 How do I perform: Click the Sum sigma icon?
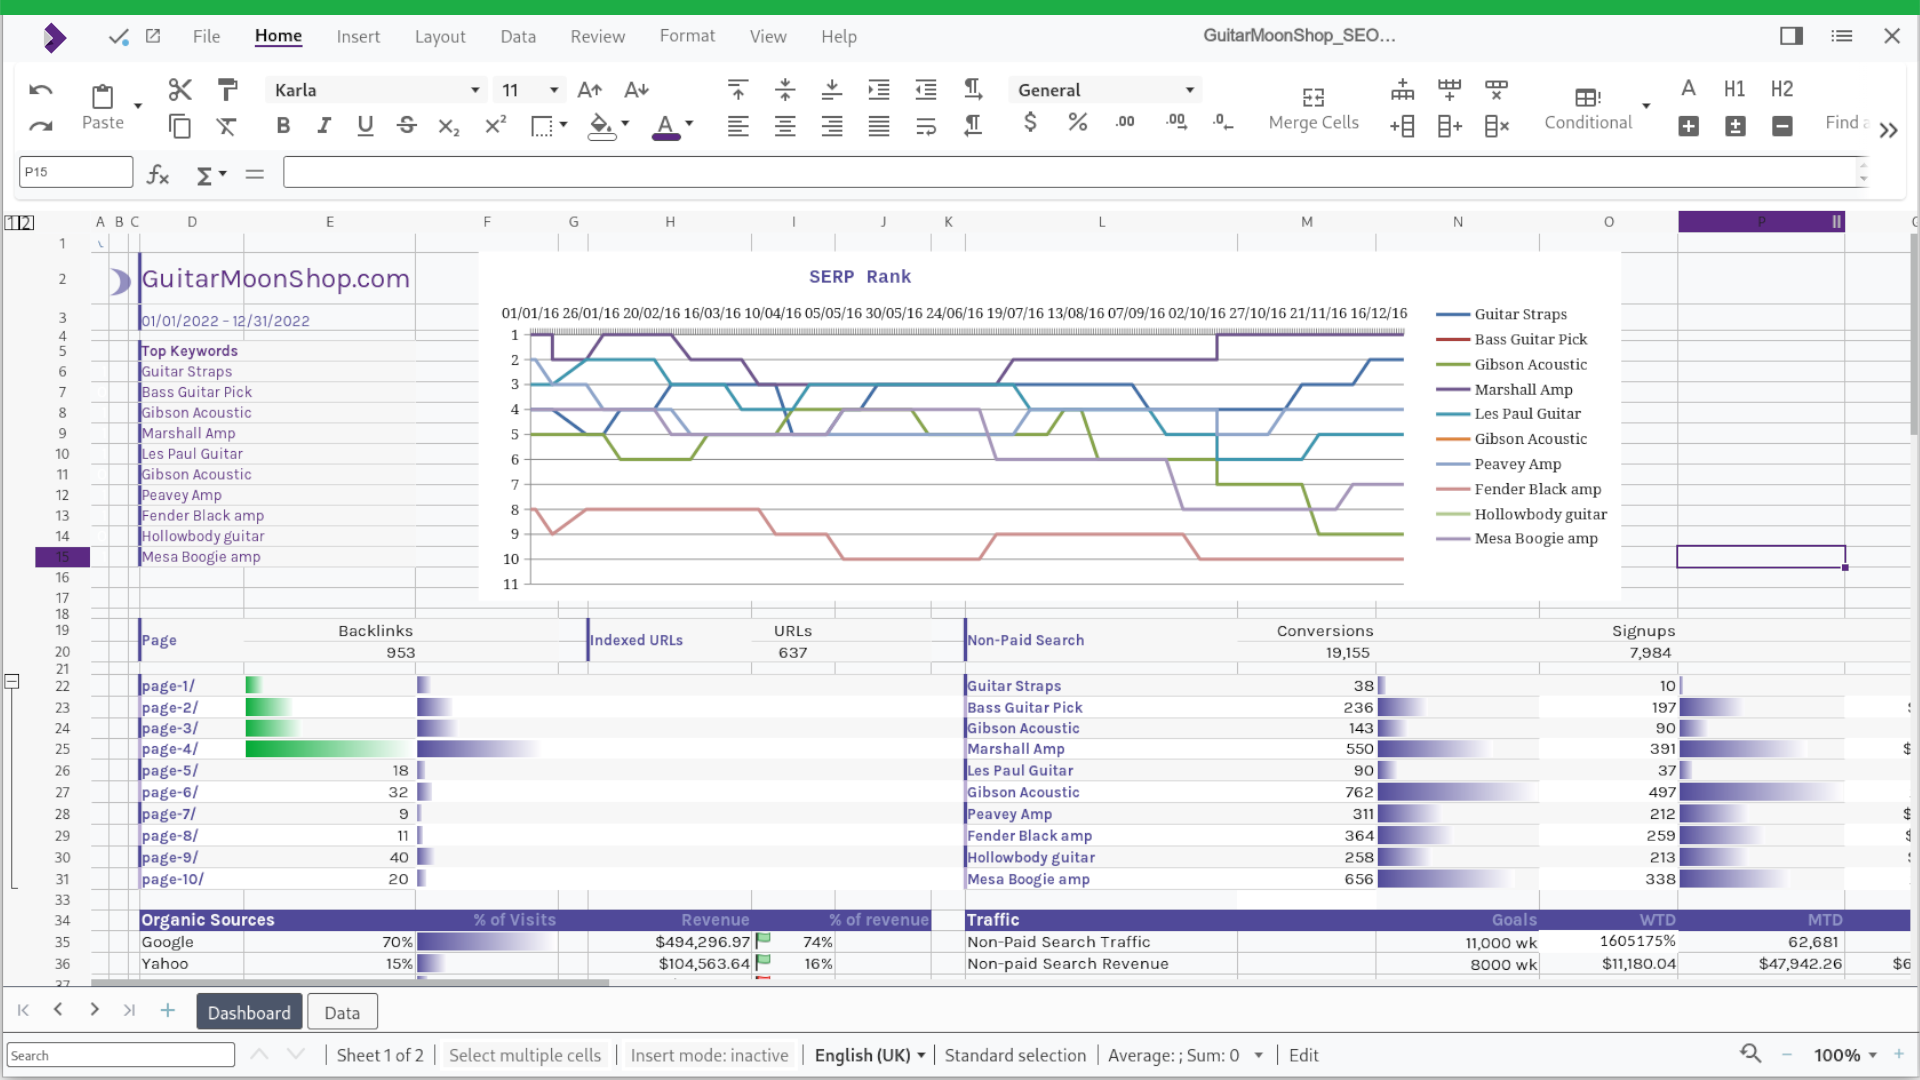click(x=203, y=174)
